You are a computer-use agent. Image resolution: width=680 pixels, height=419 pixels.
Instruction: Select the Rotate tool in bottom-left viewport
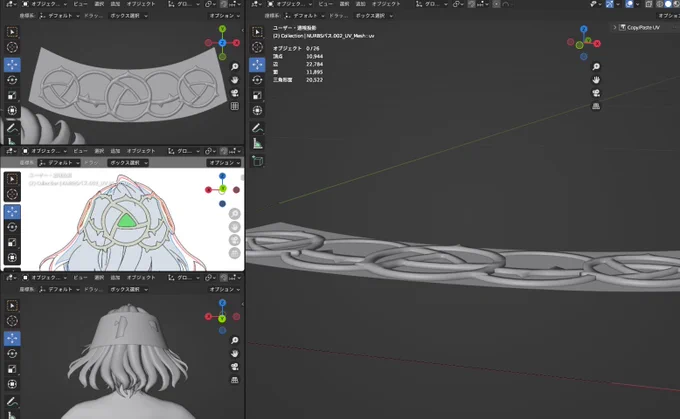coord(12,354)
